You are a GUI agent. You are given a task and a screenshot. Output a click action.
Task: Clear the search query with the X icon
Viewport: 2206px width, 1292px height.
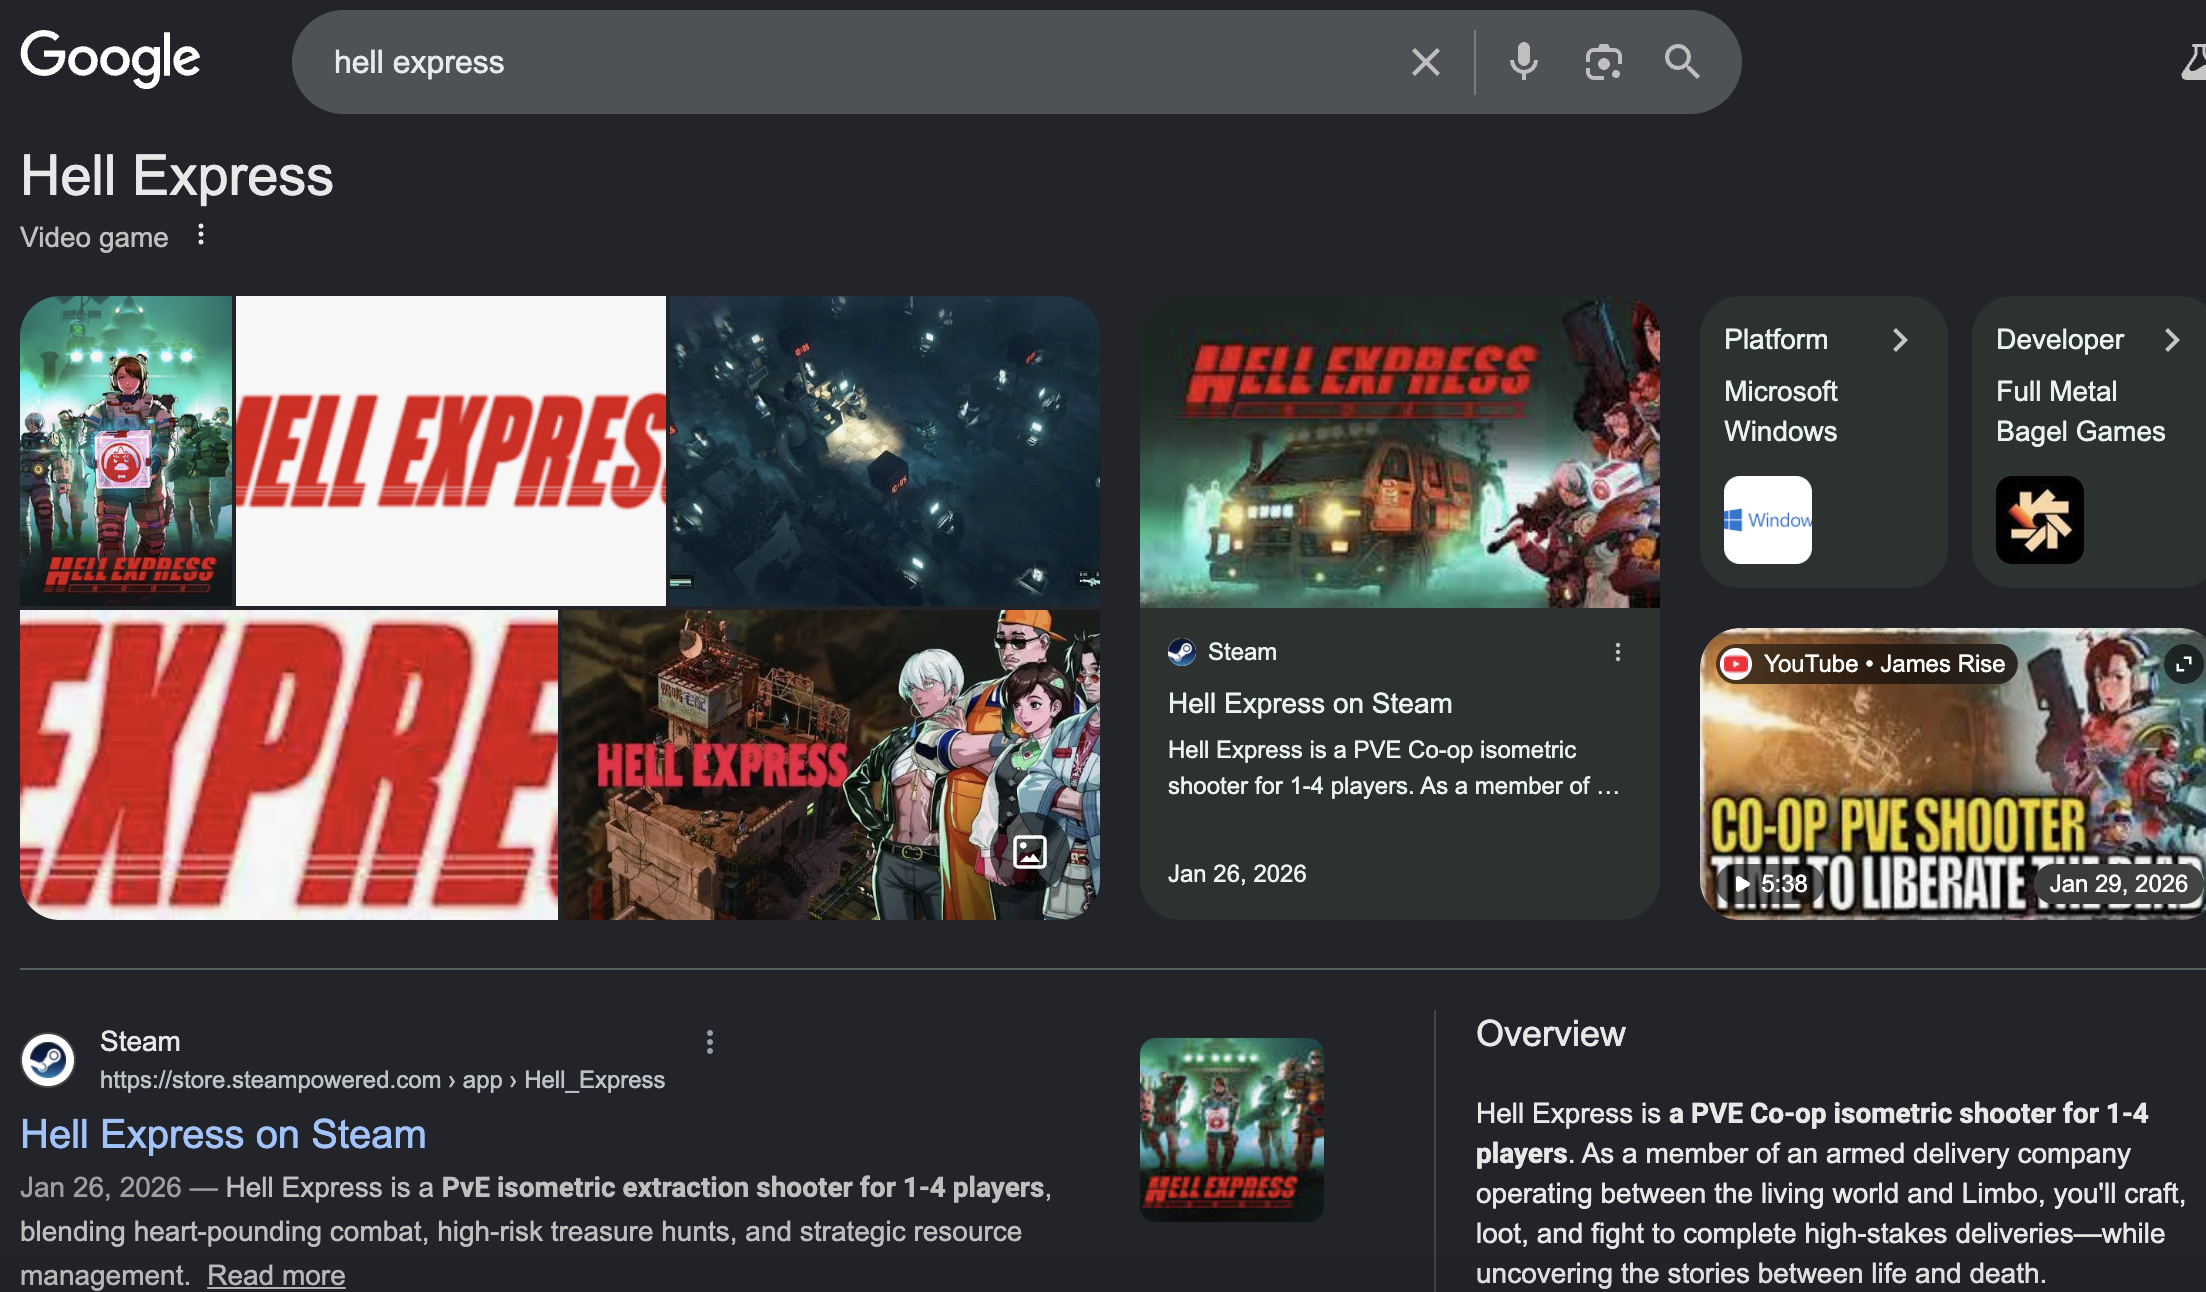pyautogui.click(x=1425, y=62)
